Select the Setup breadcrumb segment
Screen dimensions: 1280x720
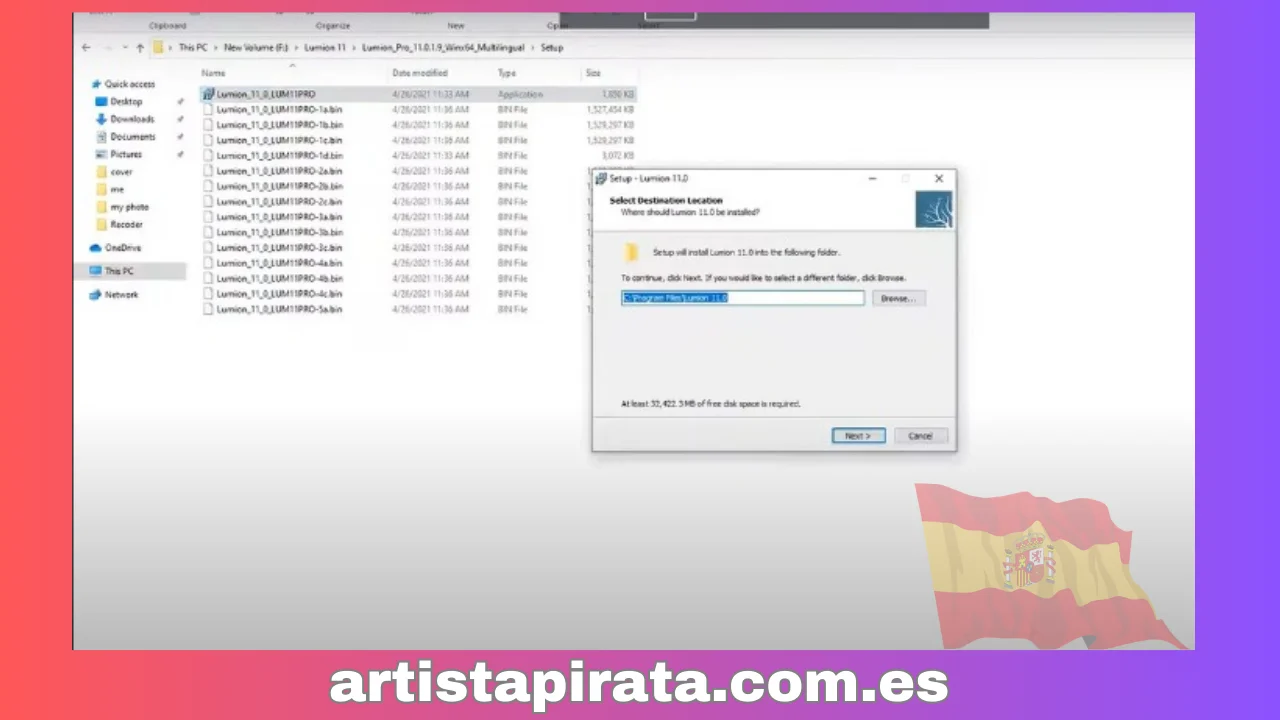click(552, 47)
